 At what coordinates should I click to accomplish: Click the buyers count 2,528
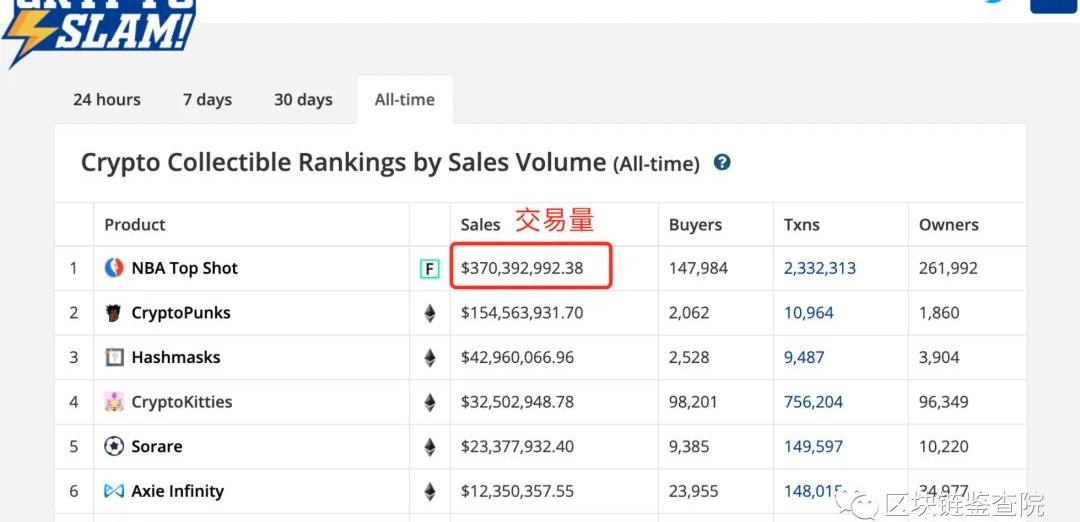point(689,358)
